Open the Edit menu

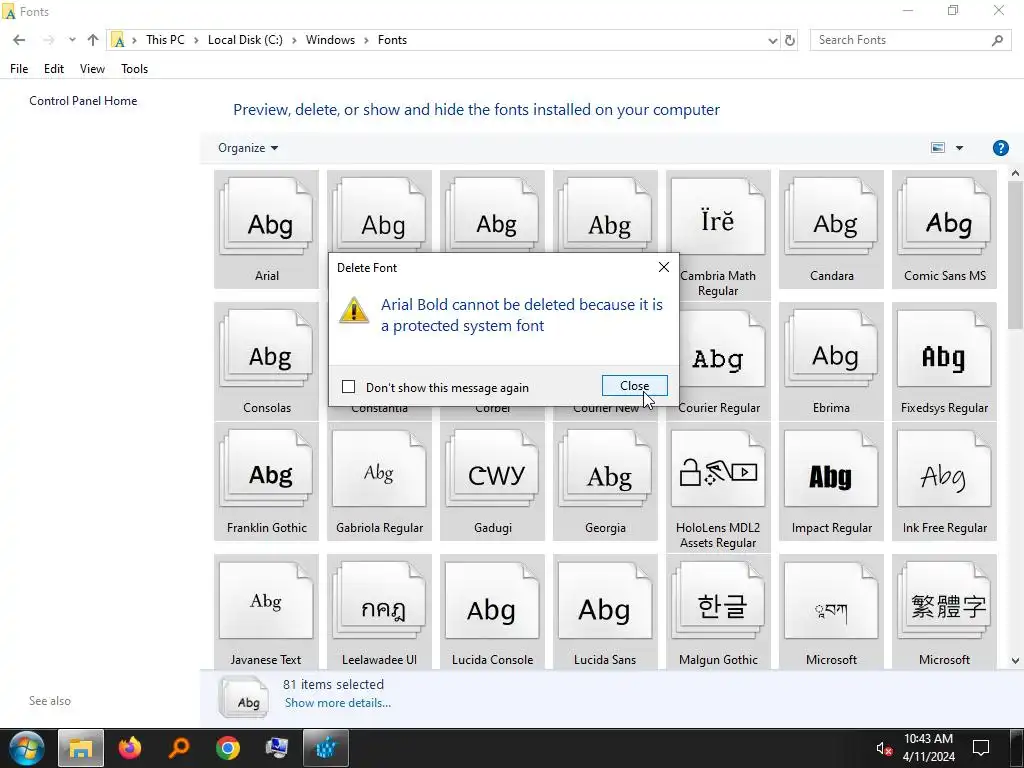54,69
